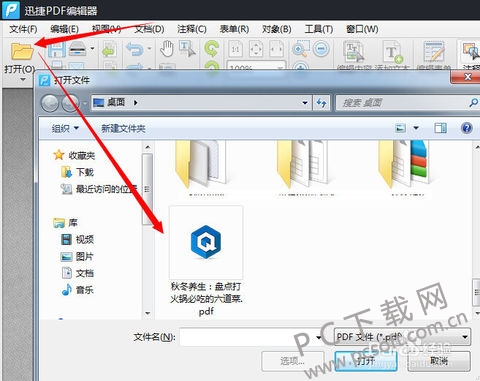Click the help question mark icon
The height and width of the screenshot is (381, 480).
pos(467,128)
